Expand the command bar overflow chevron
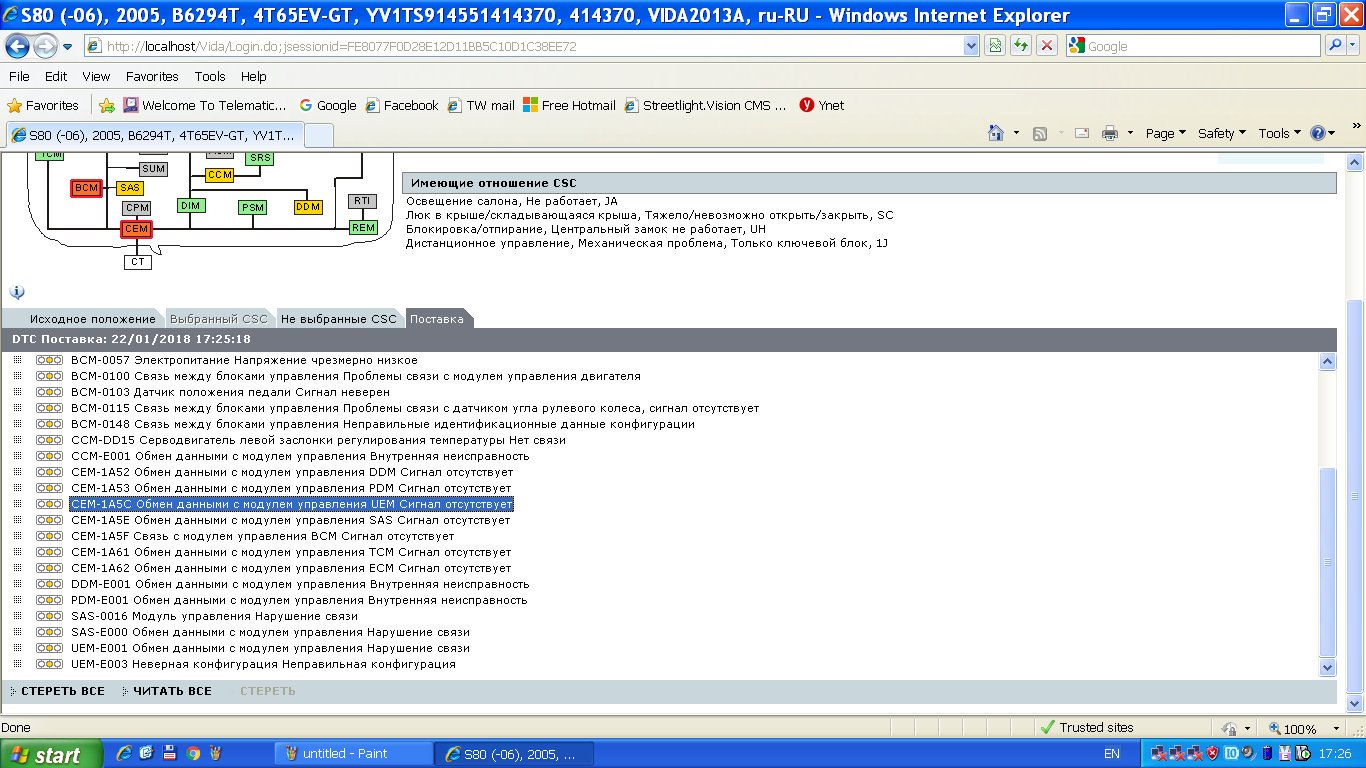Screen dimensions: 1366x768 pos(1356,126)
